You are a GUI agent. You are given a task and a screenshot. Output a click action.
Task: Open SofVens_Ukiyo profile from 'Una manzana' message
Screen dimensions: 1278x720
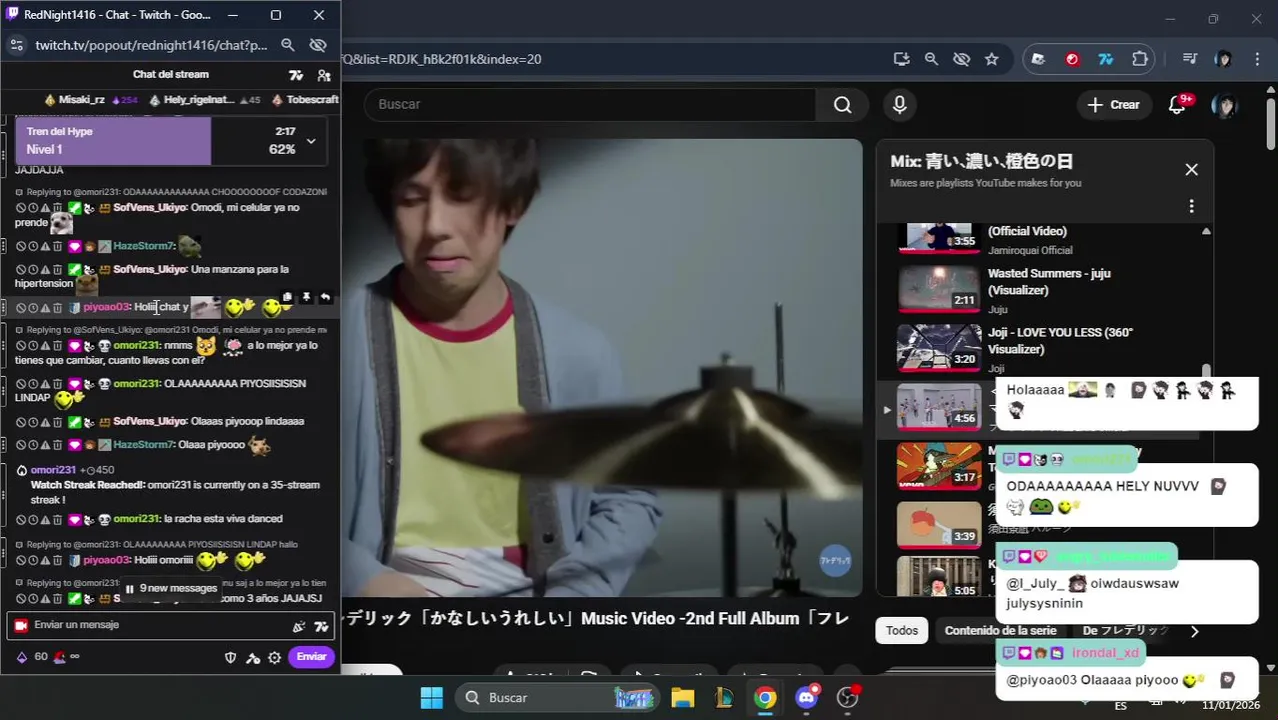click(x=150, y=269)
